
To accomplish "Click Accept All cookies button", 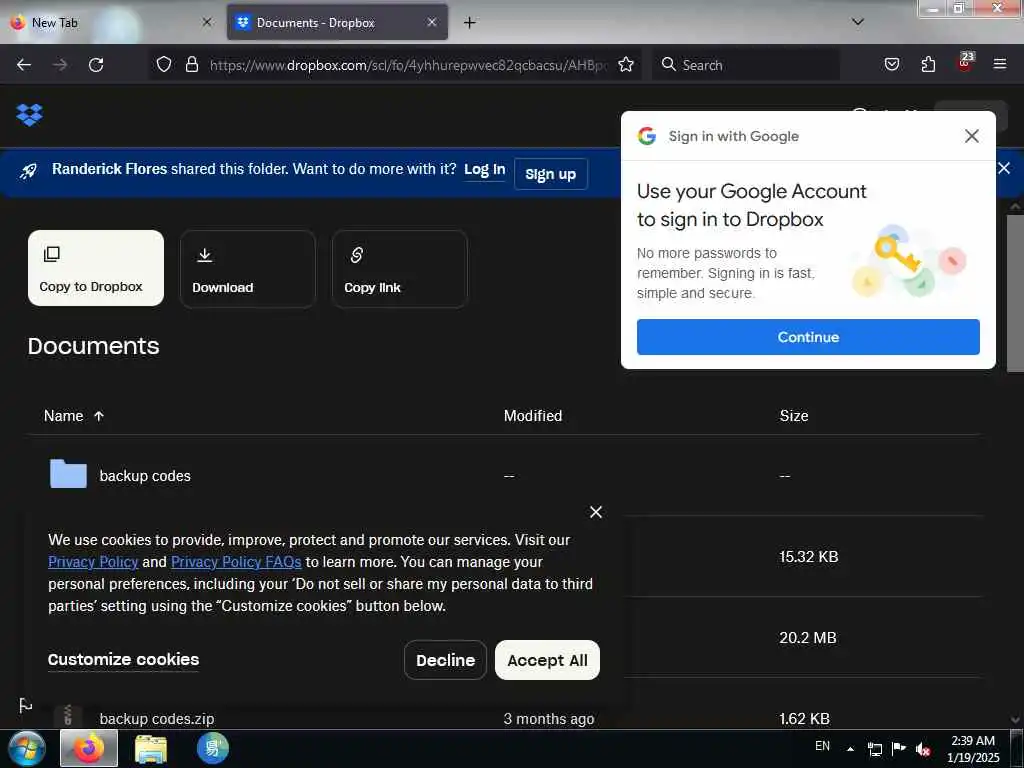I will (547, 660).
